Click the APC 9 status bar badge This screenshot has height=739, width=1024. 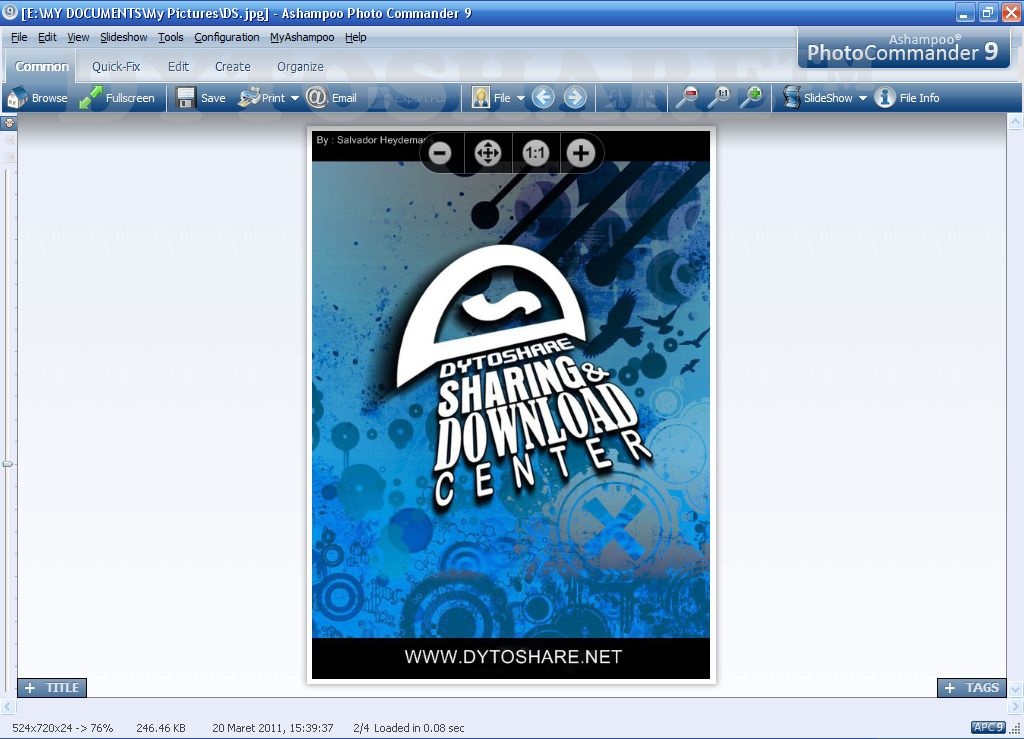[x=987, y=727]
